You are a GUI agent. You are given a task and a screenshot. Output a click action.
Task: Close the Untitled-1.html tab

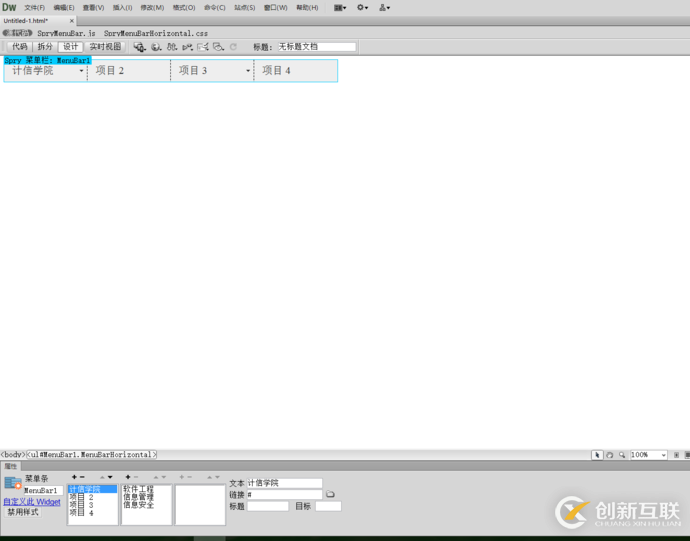click(72, 21)
